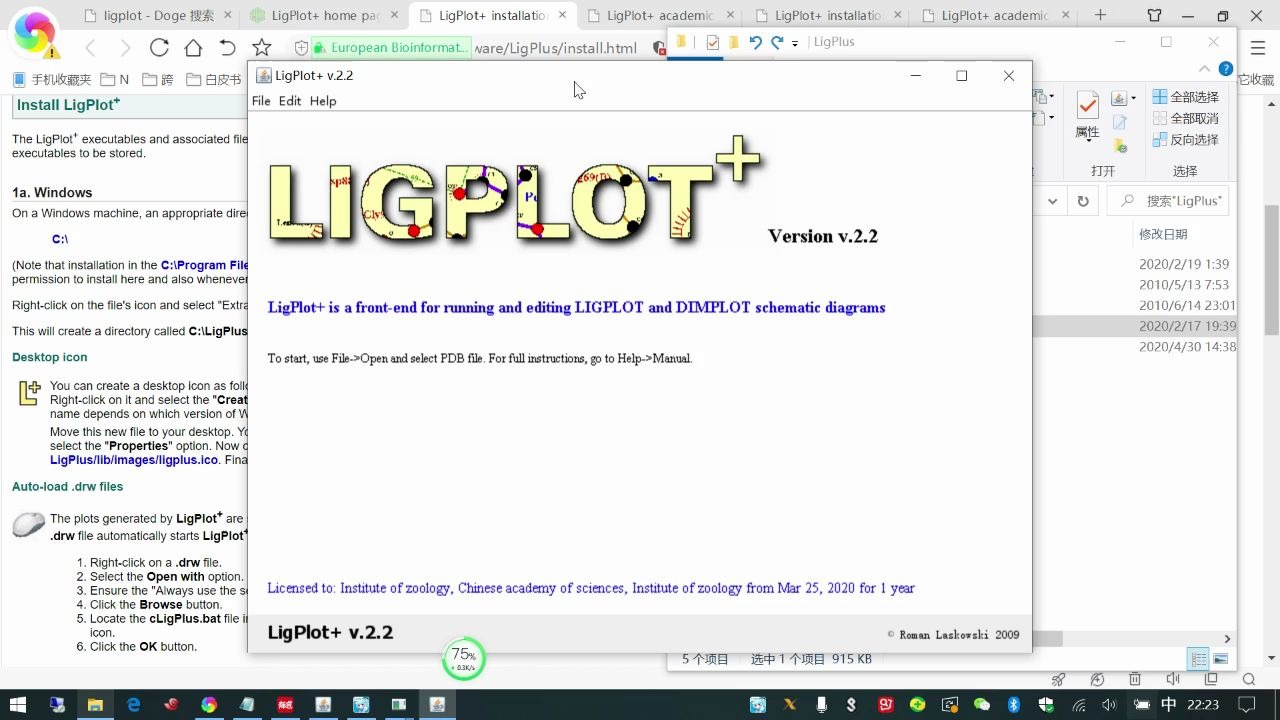1280x720 pixels.
Task: Click 全部取消 select none
Action: pos(1186,118)
